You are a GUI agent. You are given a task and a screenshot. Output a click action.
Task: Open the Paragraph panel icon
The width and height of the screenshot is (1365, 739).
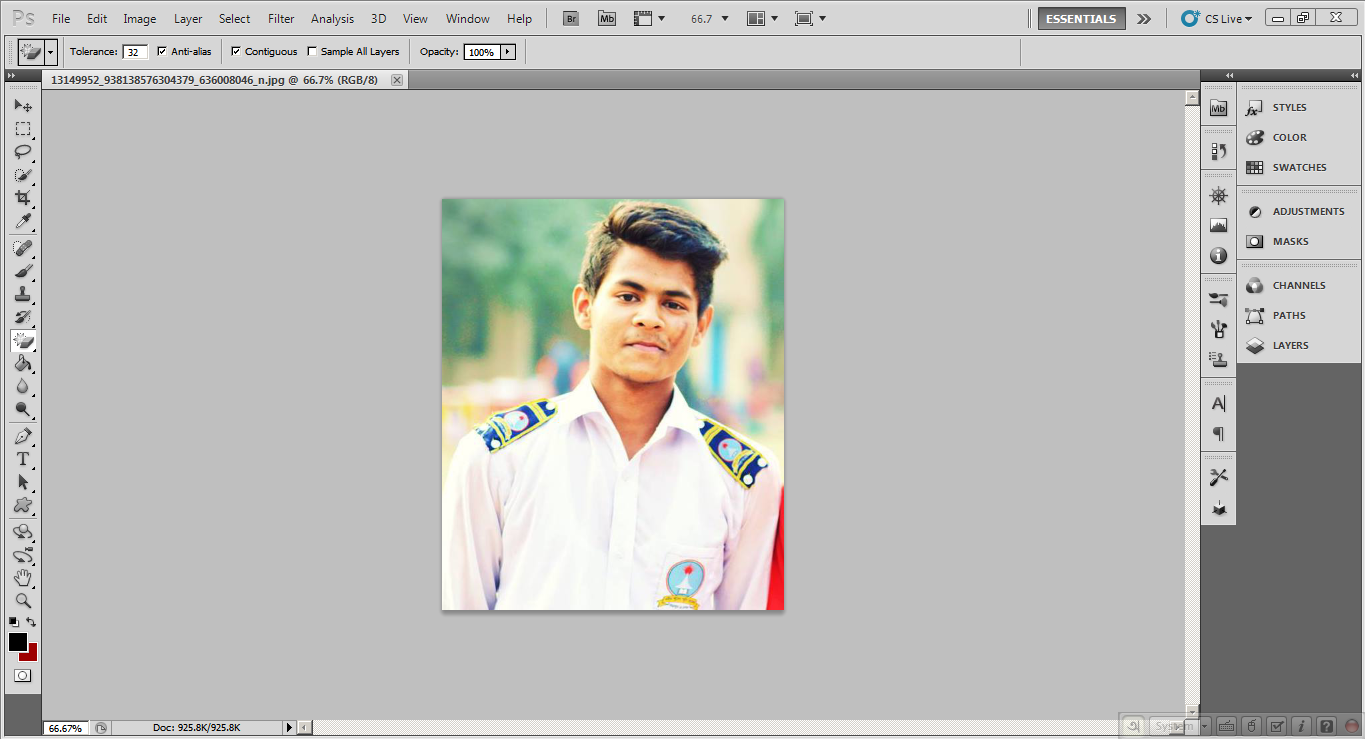click(x=1218, y=434)
